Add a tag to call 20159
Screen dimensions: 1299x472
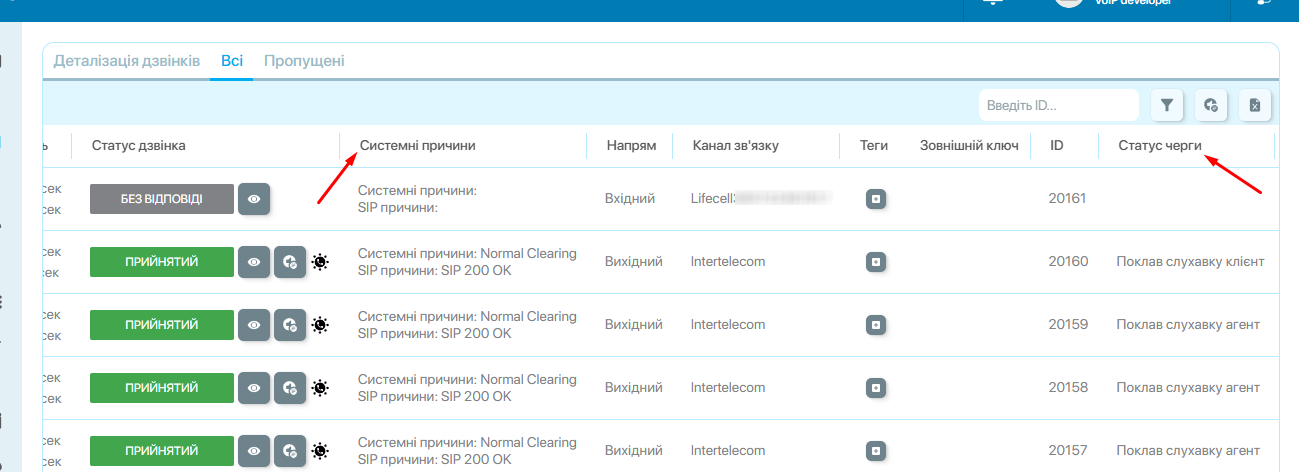pos(876,325)
